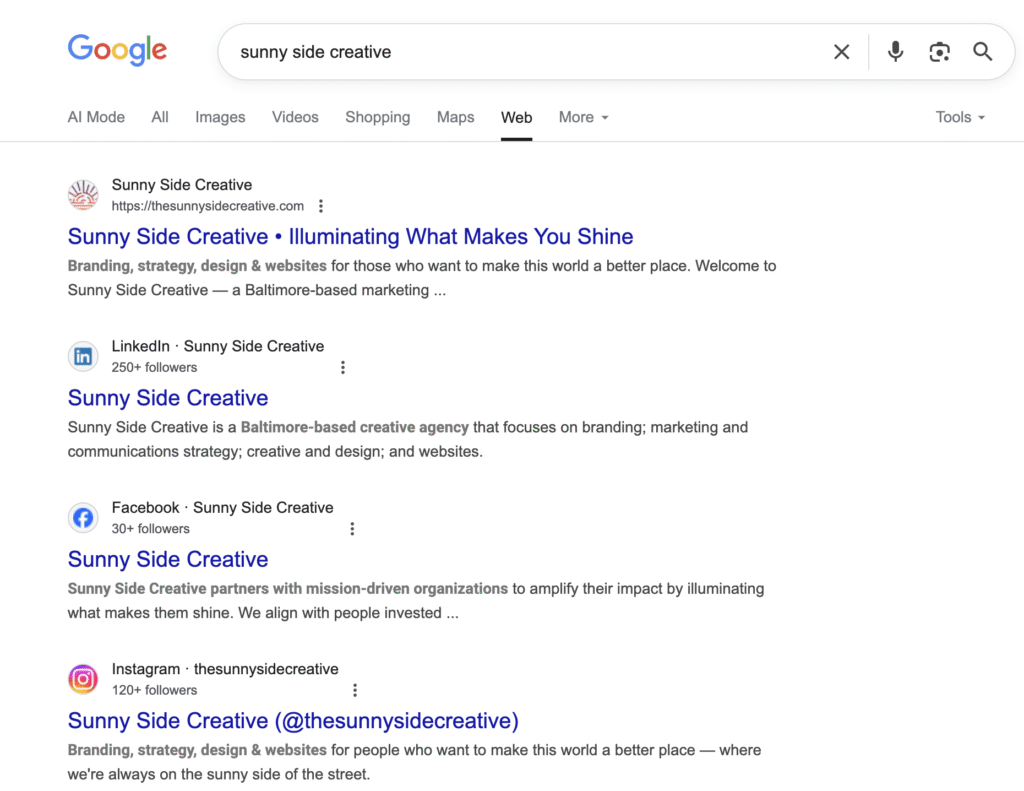Open the Maps tab
The width and height of the screenshot is (1024, 791).
pos(455,117)
